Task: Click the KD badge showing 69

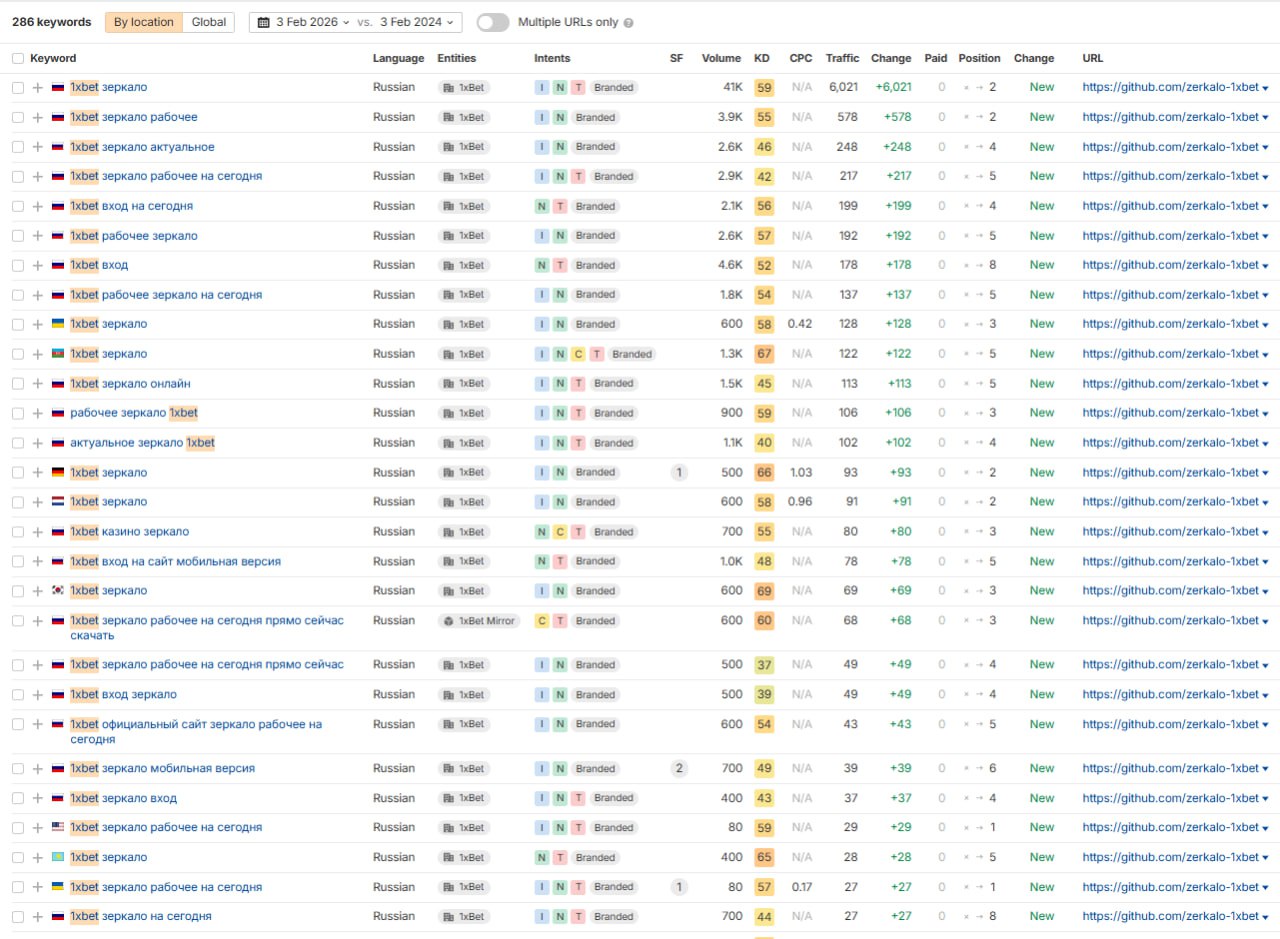Action: tap(764, 591)
